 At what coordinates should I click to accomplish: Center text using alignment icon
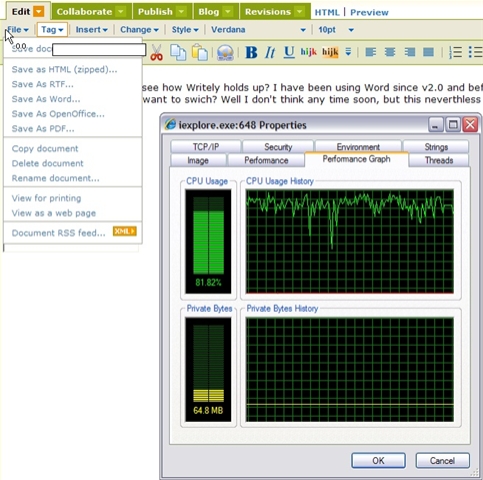[x=390, y=52]
